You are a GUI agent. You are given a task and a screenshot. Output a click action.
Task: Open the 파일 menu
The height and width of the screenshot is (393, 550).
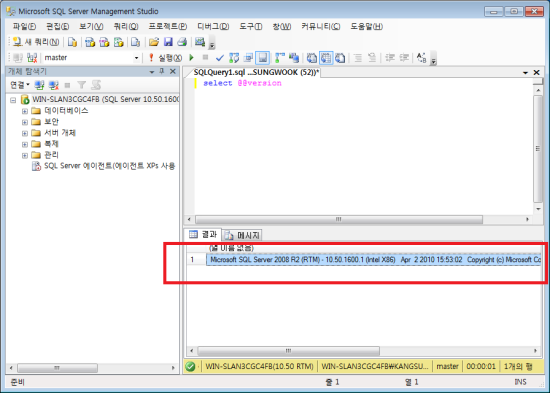tap(24, 26)
